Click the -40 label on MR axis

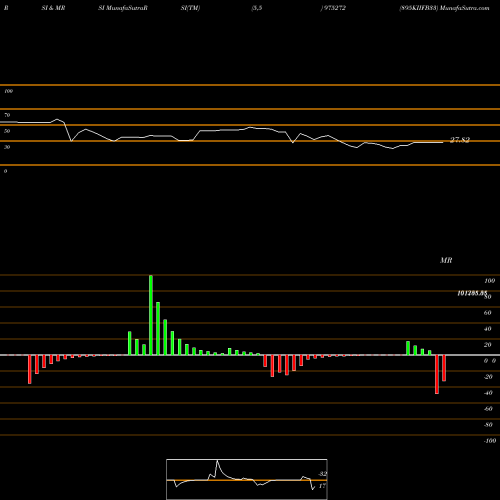click(x=488, y=393)
